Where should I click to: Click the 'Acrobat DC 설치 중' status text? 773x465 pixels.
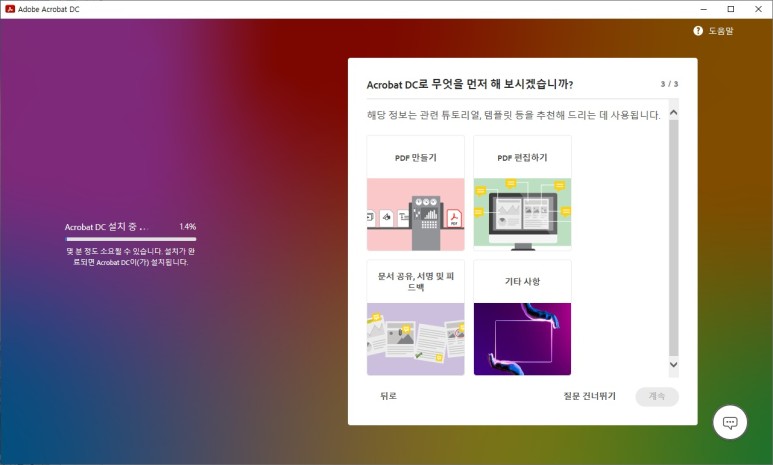pyautogui.click(x=106, y=227)
